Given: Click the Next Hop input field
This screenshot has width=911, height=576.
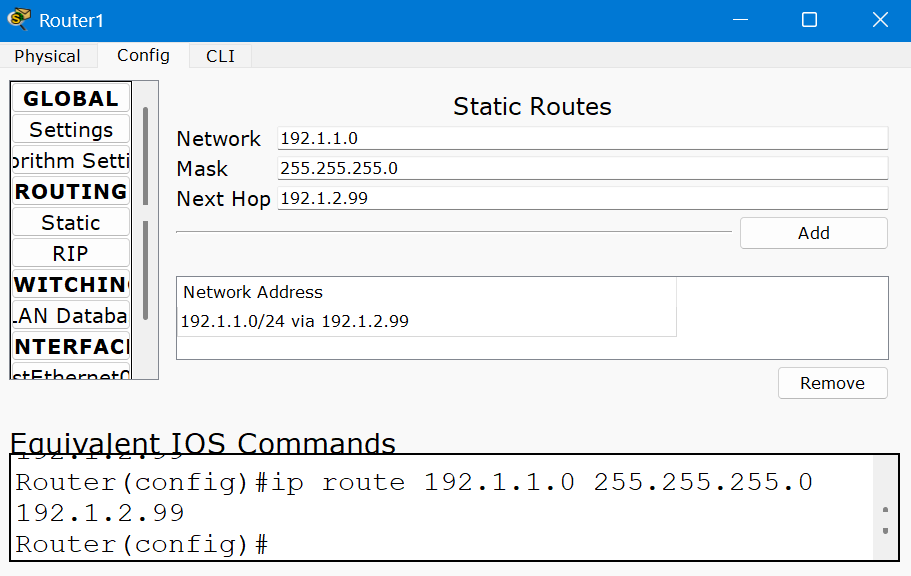Looking at the screenshot, I should click(x=582, y=198).
